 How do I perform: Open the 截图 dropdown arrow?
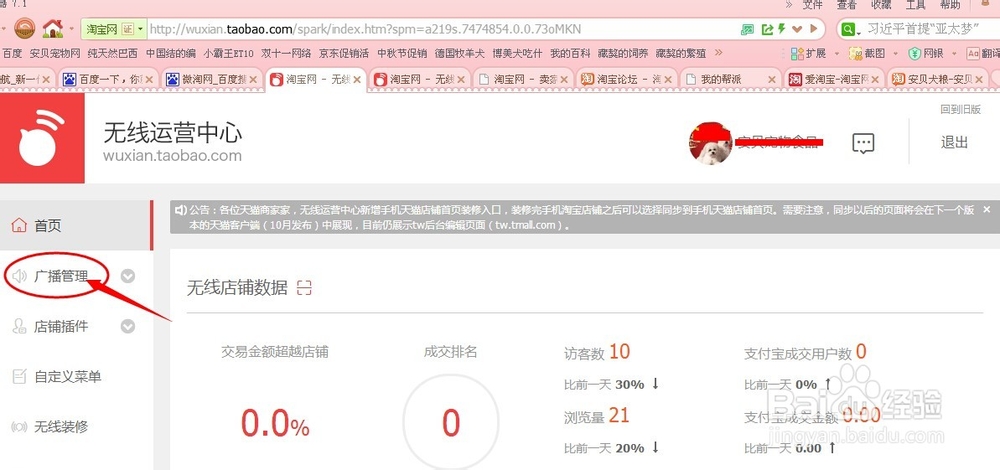pyautogui.click(x=895, y=54)
